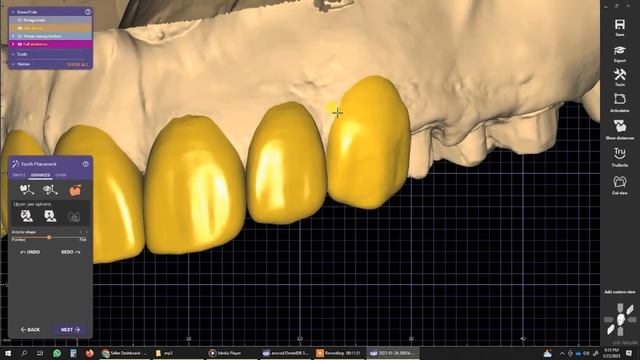Expand the Virtual waxup/bottom group arrow
This screenshot has width=640, height=360.
[x=13, y=36]
